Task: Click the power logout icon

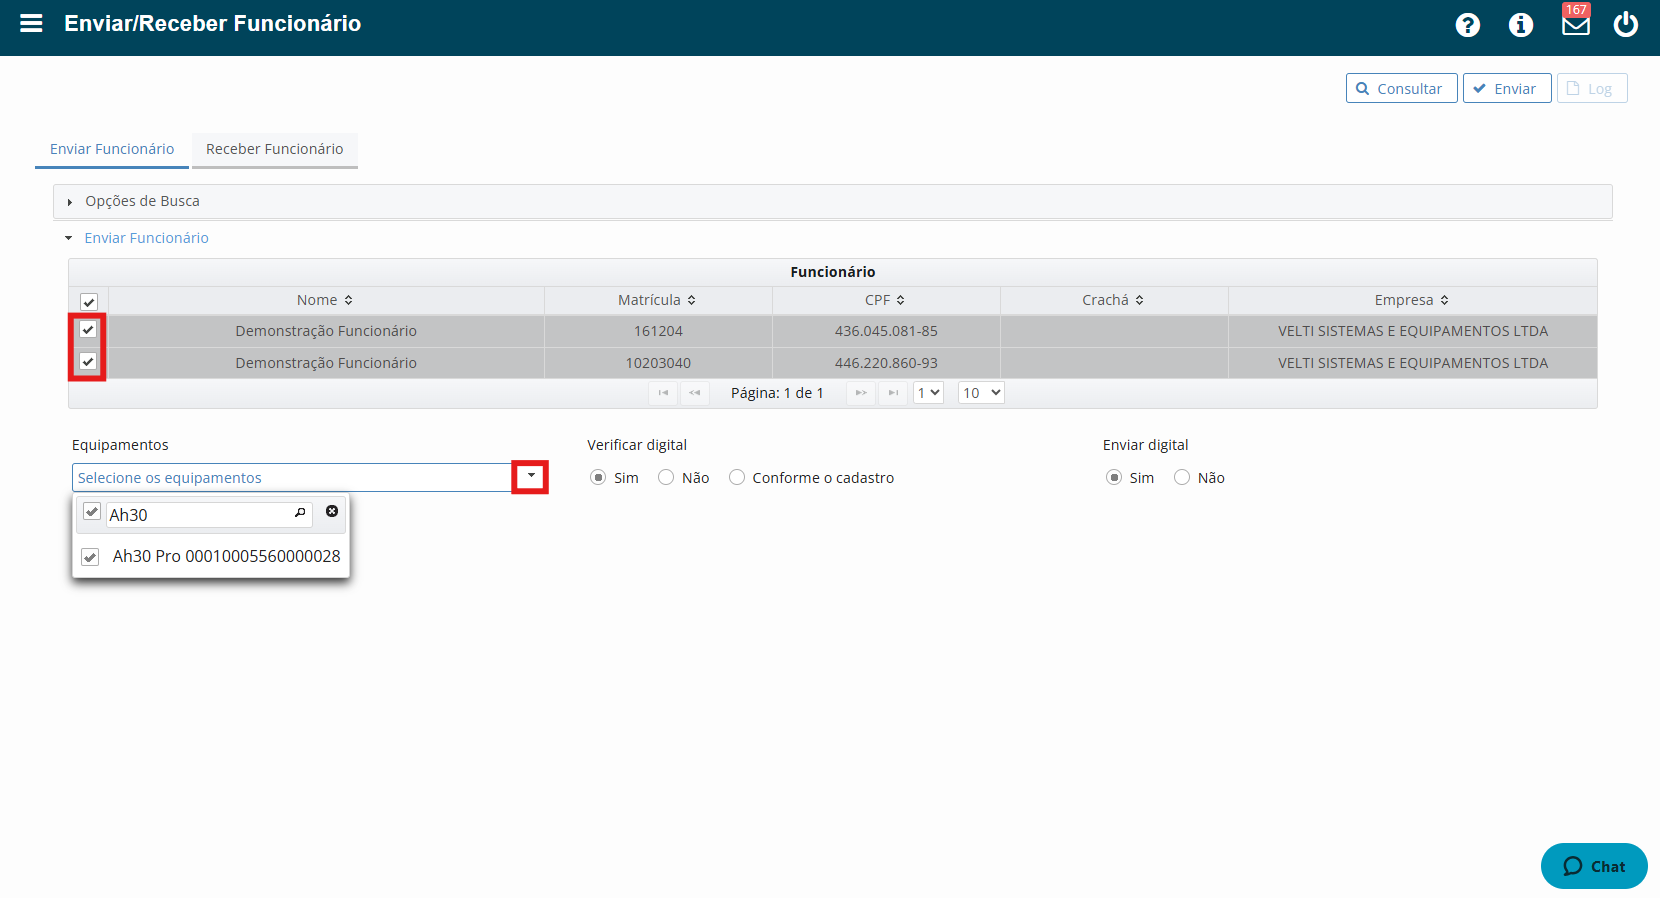Action: click(1626, 24)
